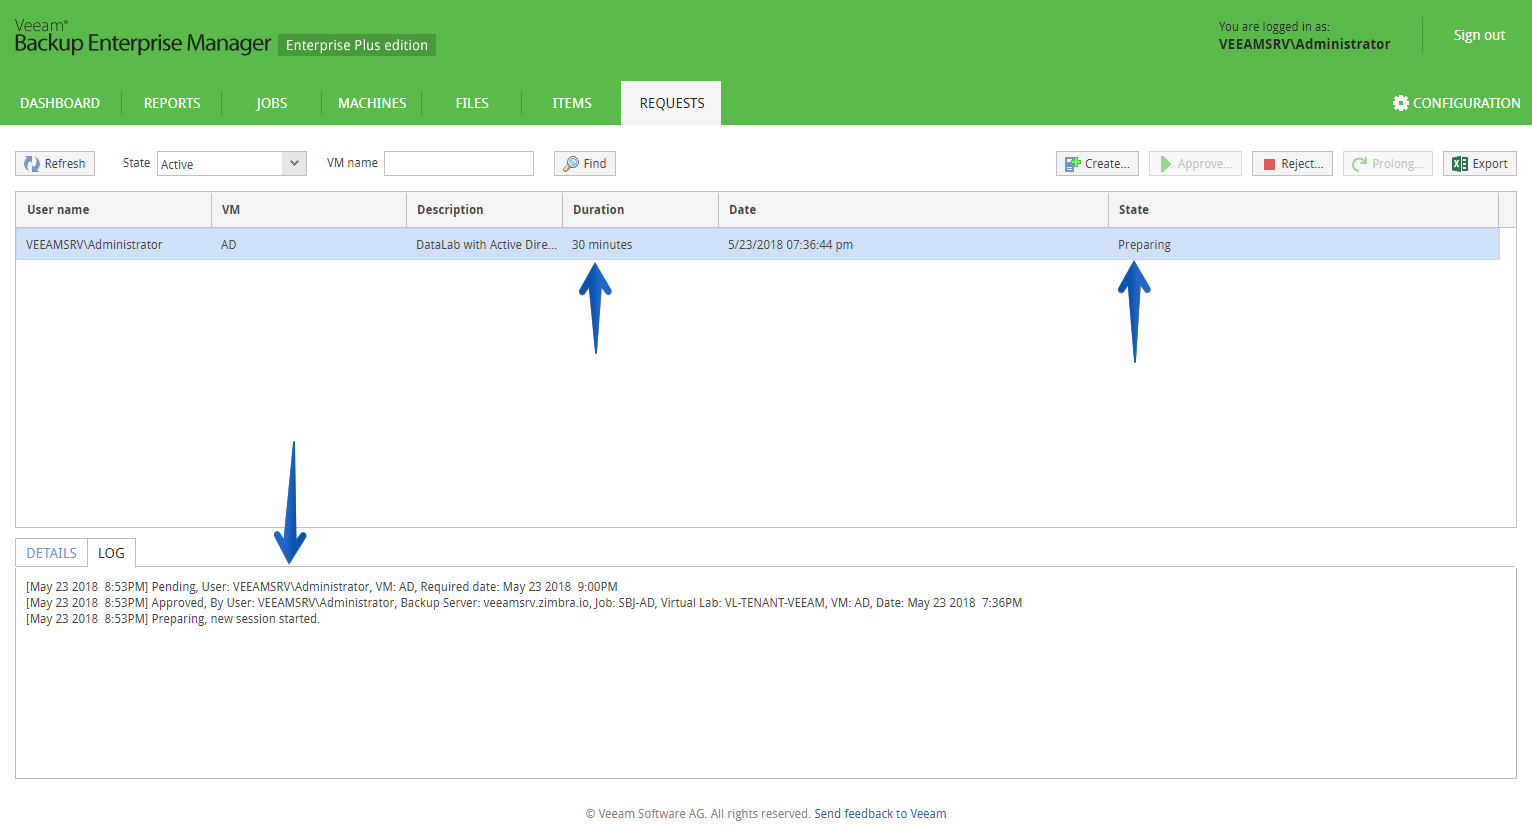This screenshot has height=825, width=1532.
Task: Click the Prolong... button label
Action: [x=1398, y=164]
